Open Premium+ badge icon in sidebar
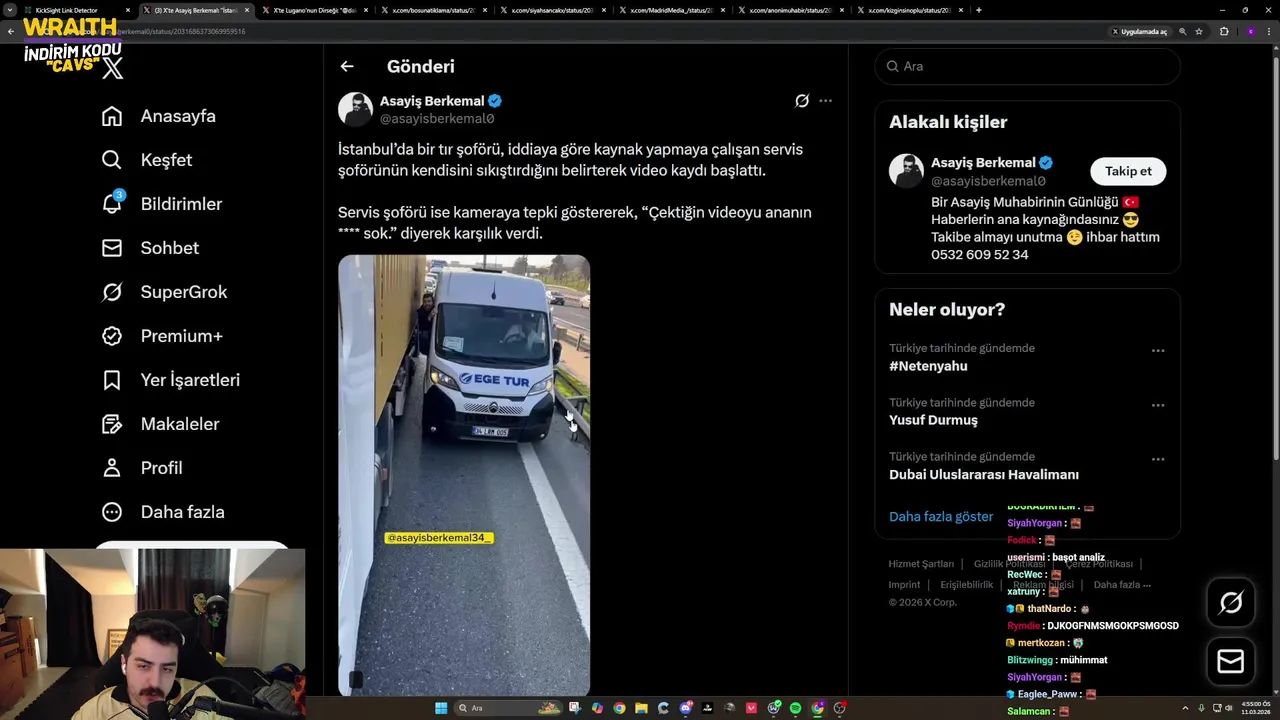 pos(112,336)
